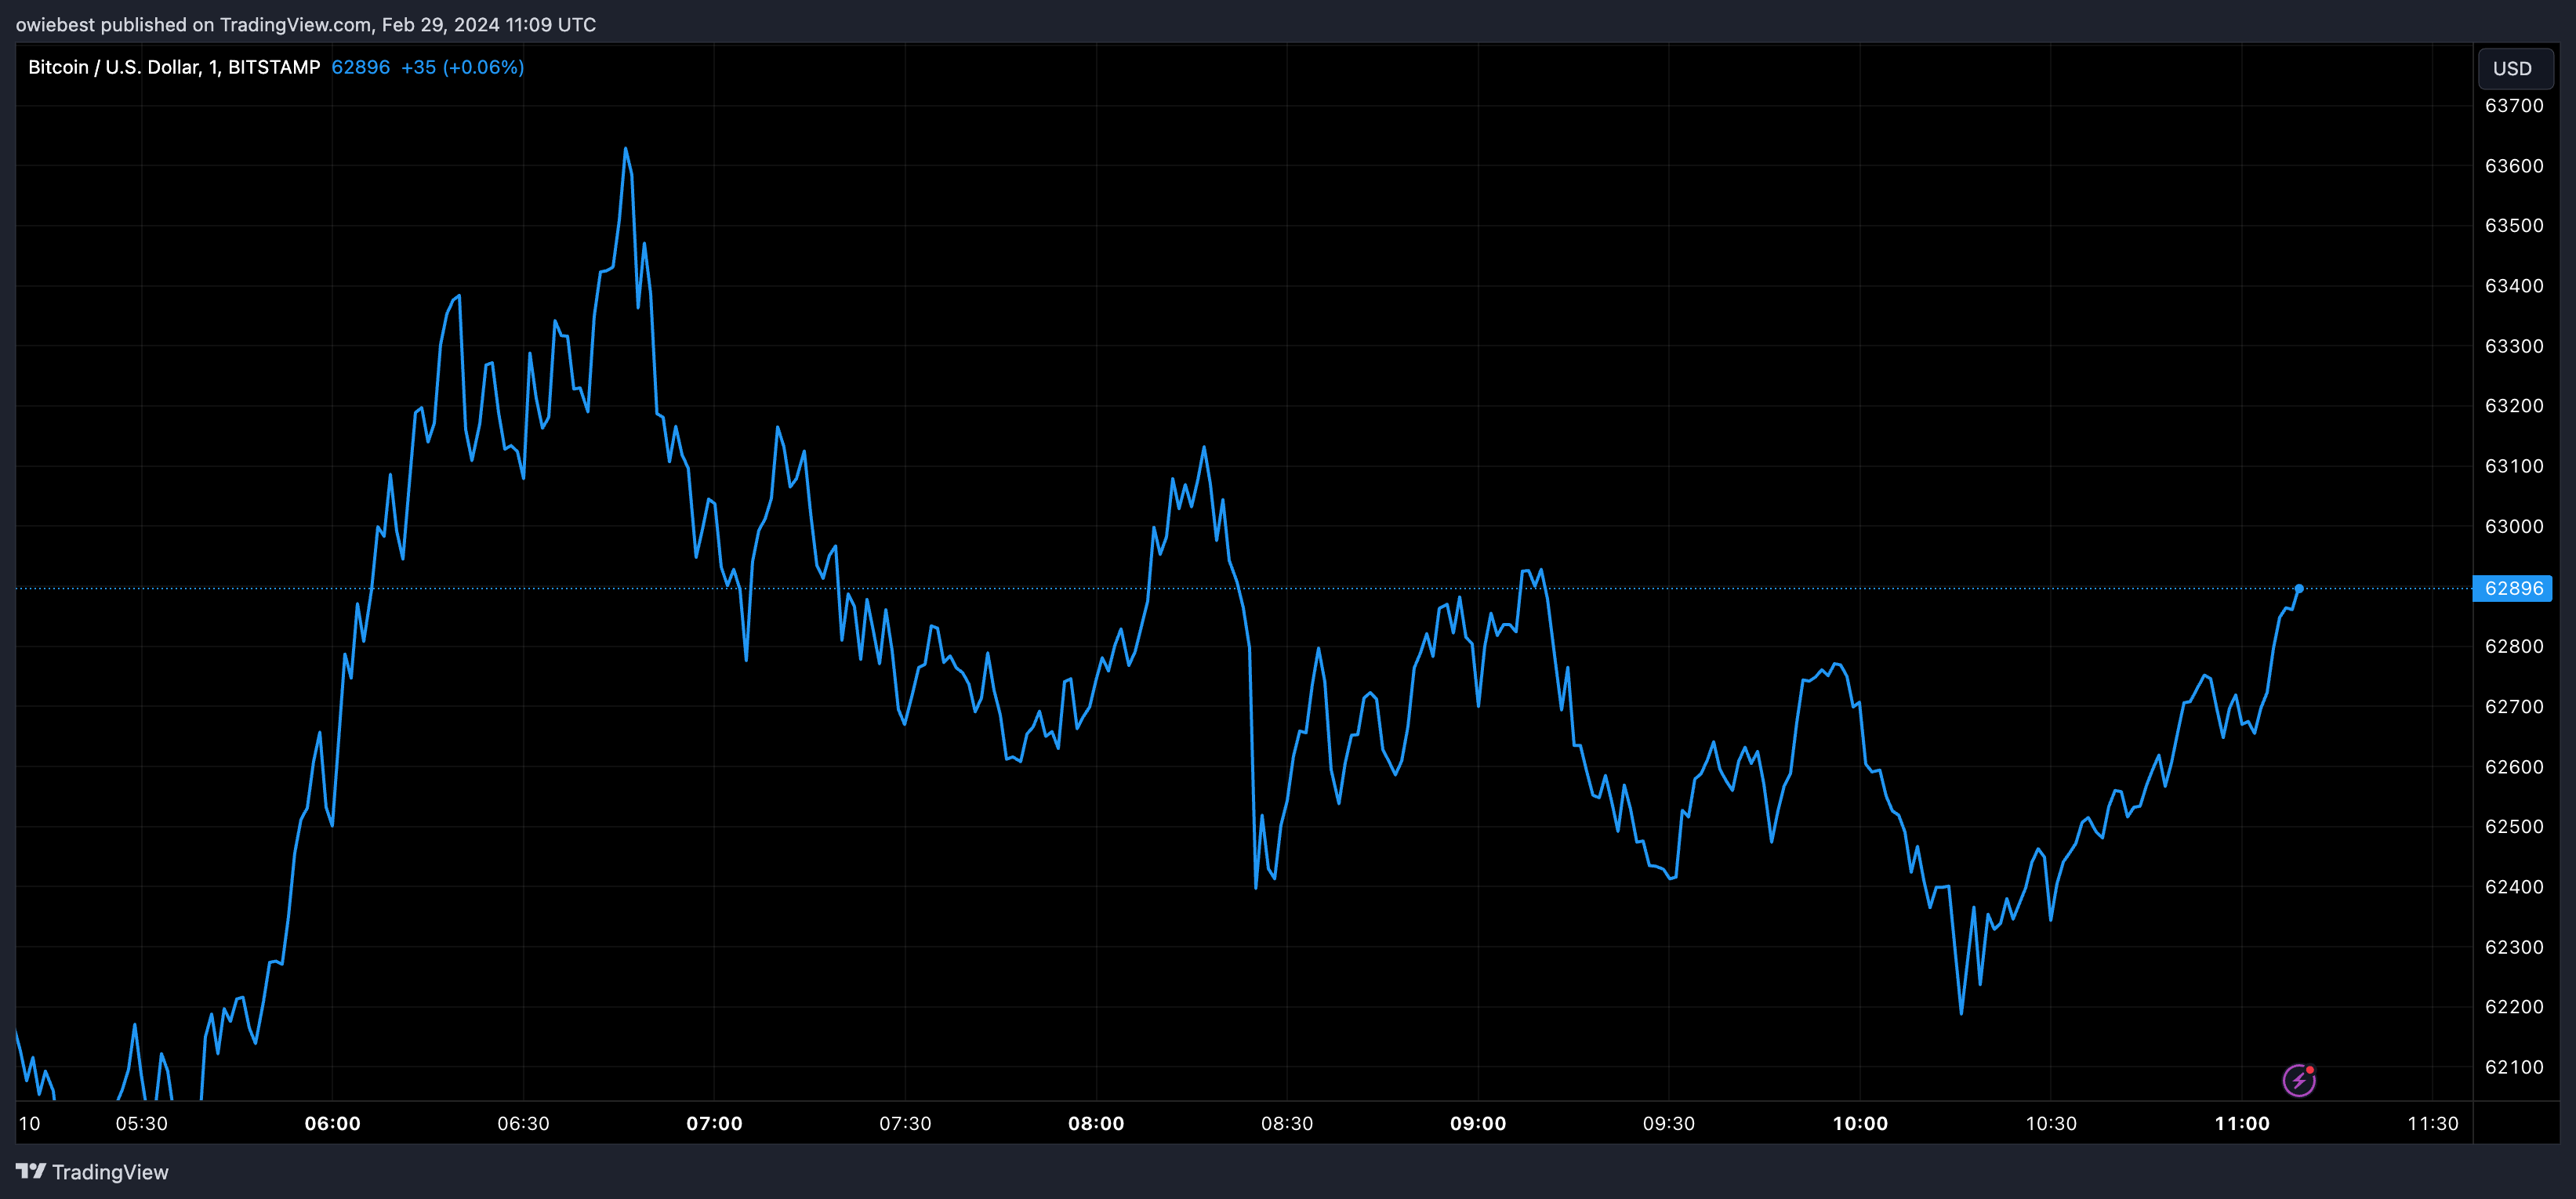Click the 63700 price scale label

(x=2513, y=106)
